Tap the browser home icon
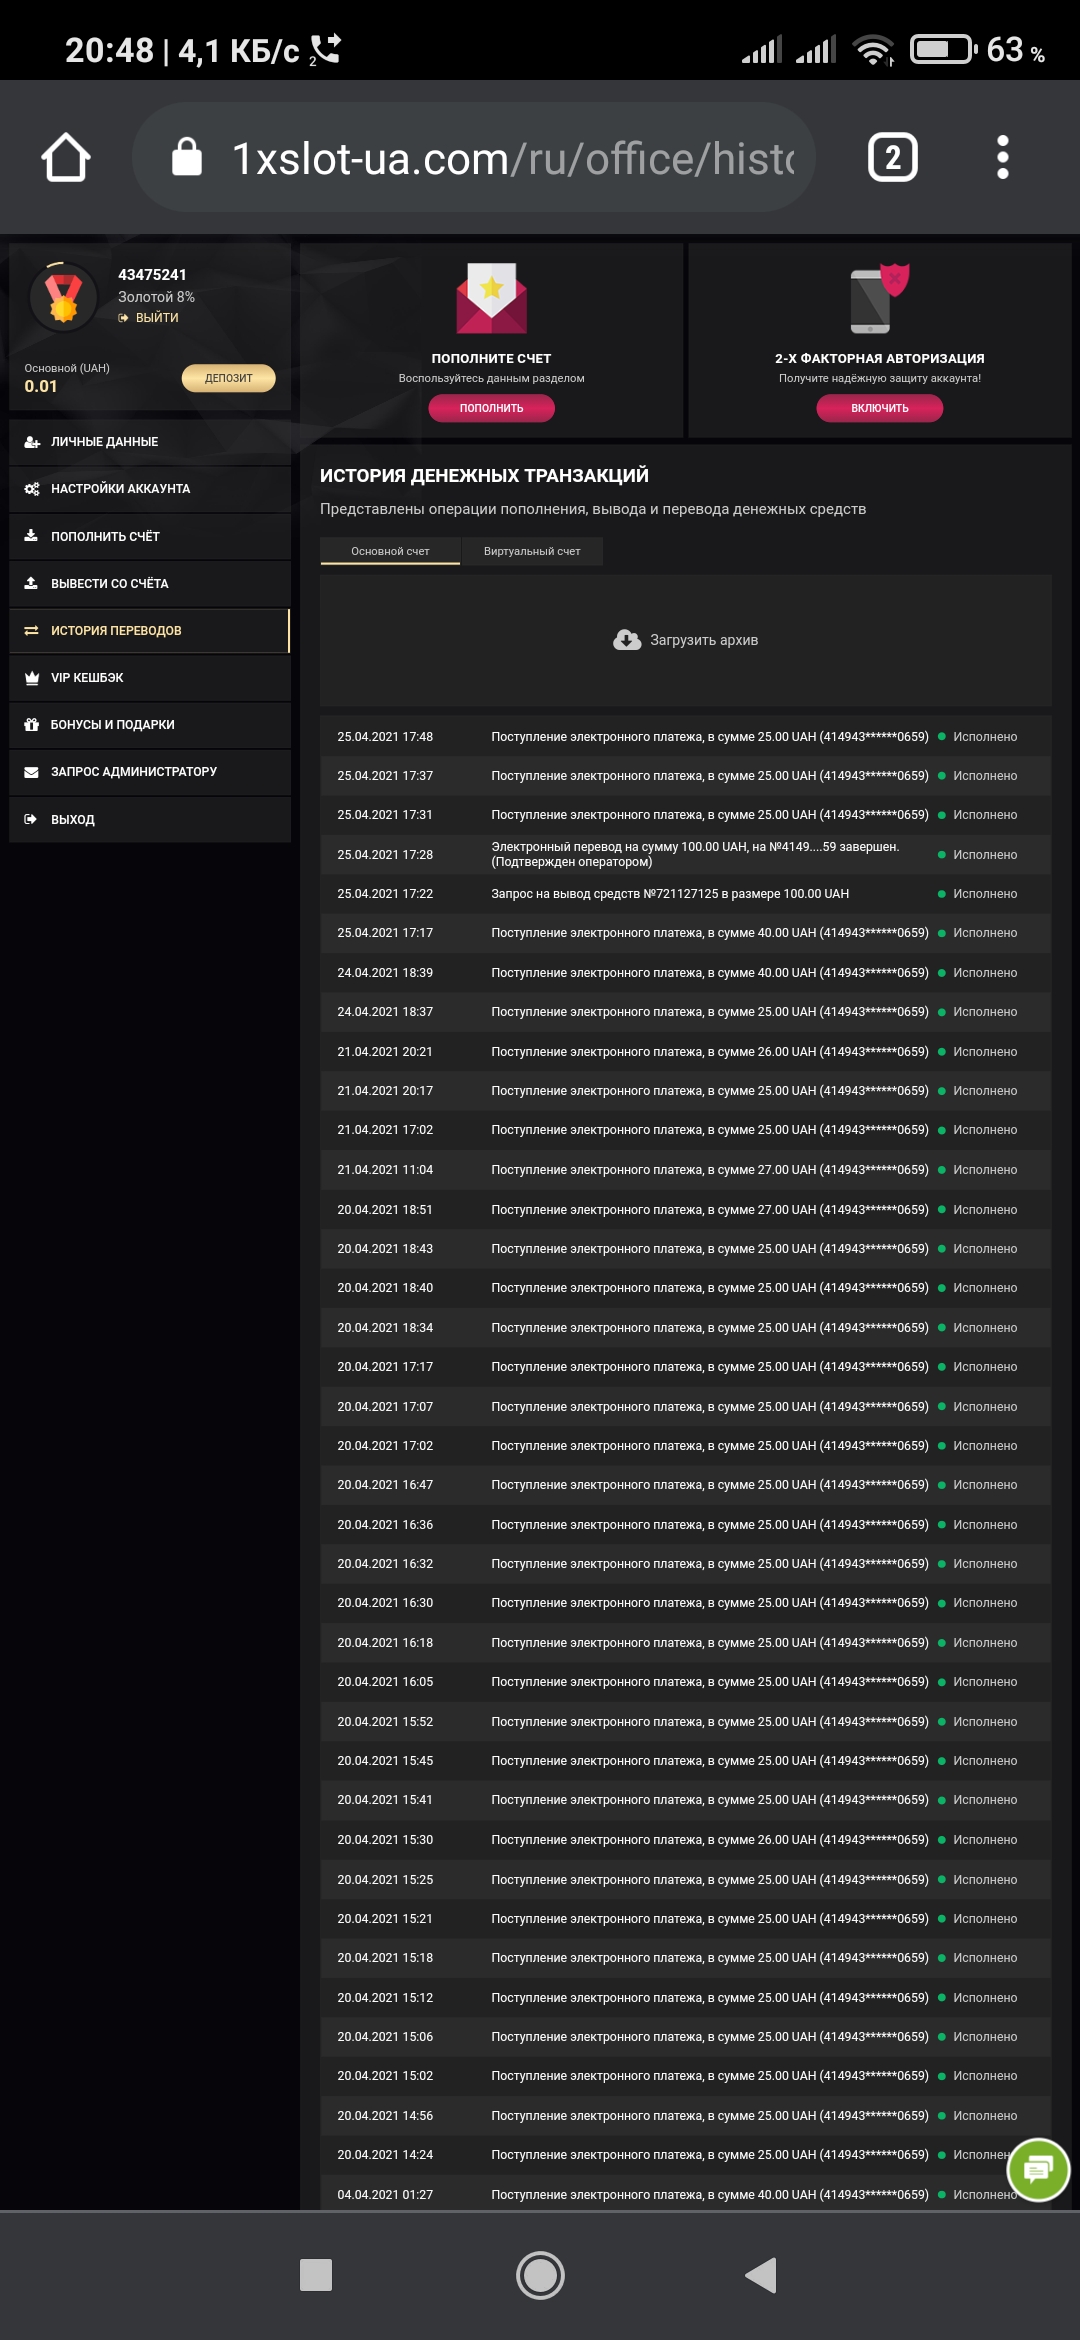 pyautogui.click(x=66, y=158)
